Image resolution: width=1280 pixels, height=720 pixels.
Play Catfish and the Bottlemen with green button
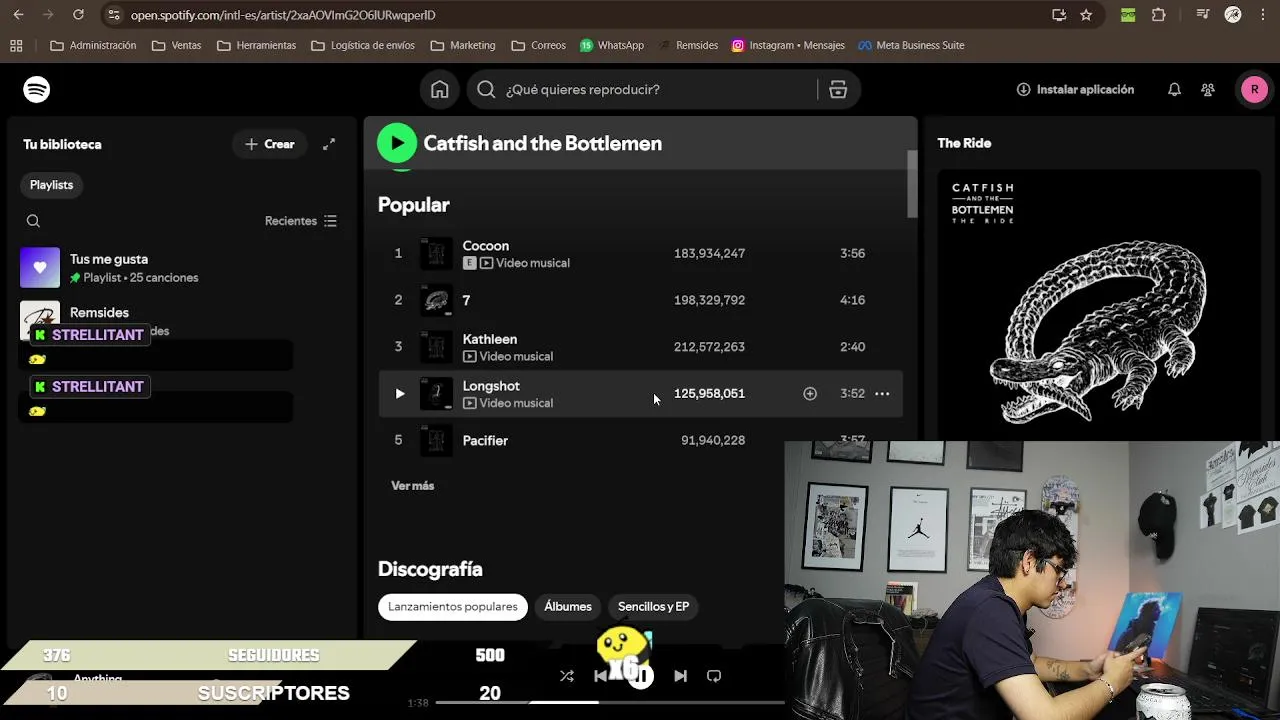pyautogui.click(x=397, y=143)
